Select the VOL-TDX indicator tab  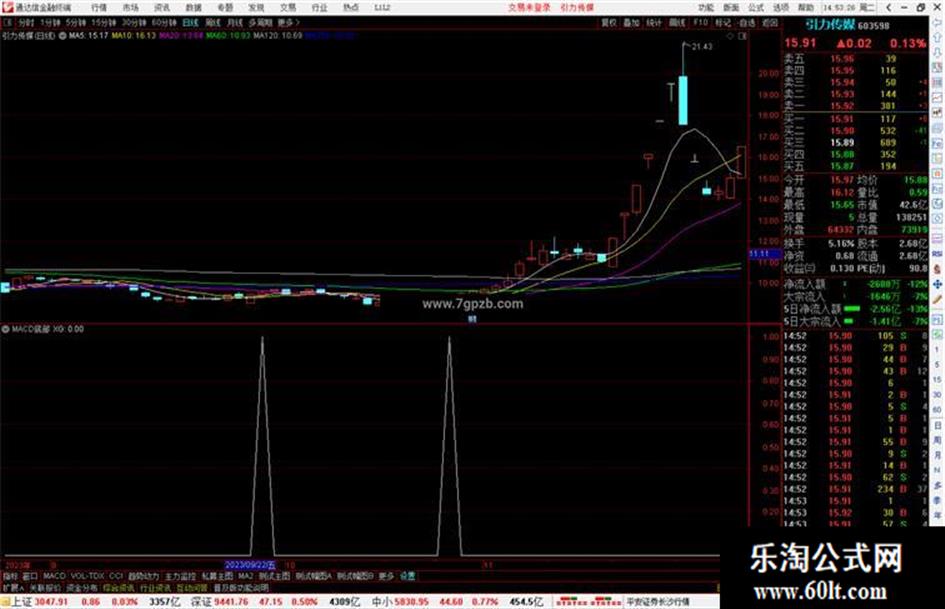click(87, 576)
